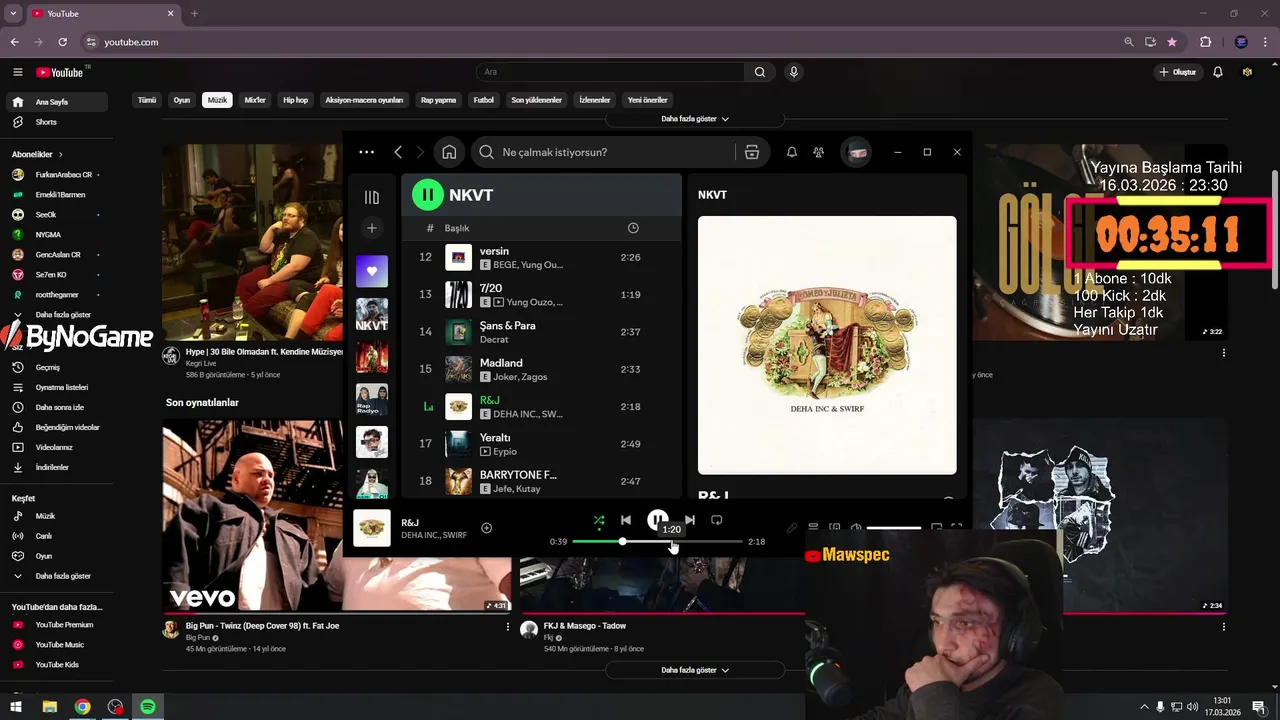Image resolution: width=1280 pixels, height=720 pixels.
Task: Toggle repeat in Spotify player
Action: [717, 520]
